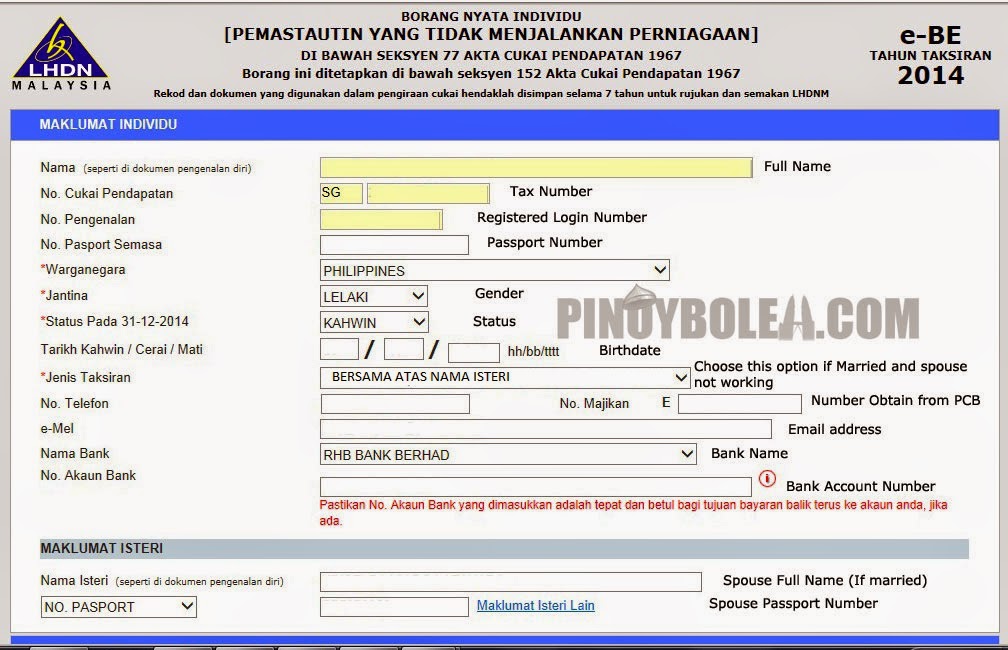Click the "*Jenis Taksiran" label
The image size is (1008, 650).
click(x=86, y=377)
